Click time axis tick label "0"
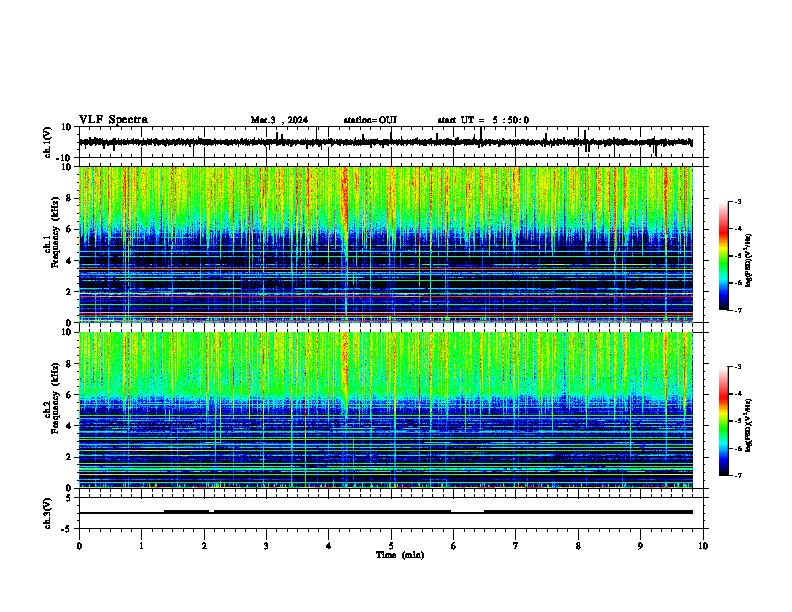The height and width of the screenshot is (612, 792). click(79, 546)
